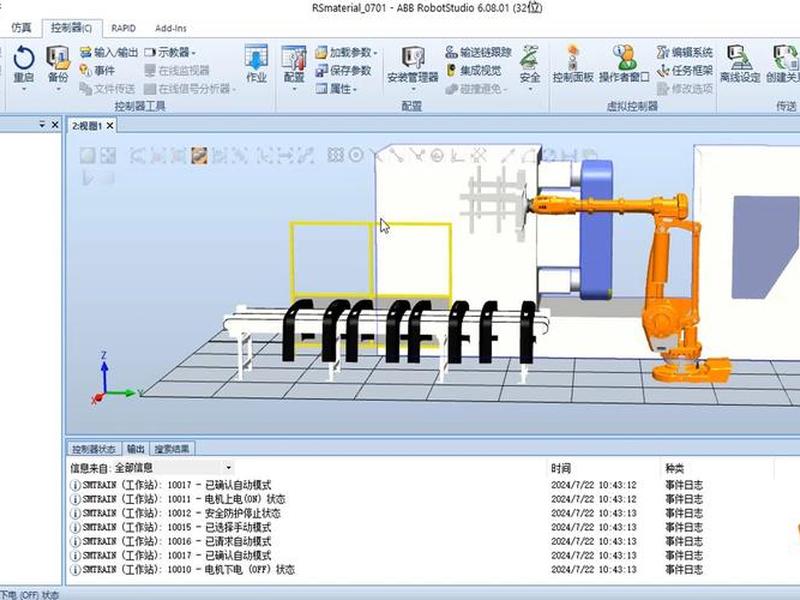Switch to the 控制器状态 tab
This screenshot has height=600, width=800.
click(x=93, y=449)
